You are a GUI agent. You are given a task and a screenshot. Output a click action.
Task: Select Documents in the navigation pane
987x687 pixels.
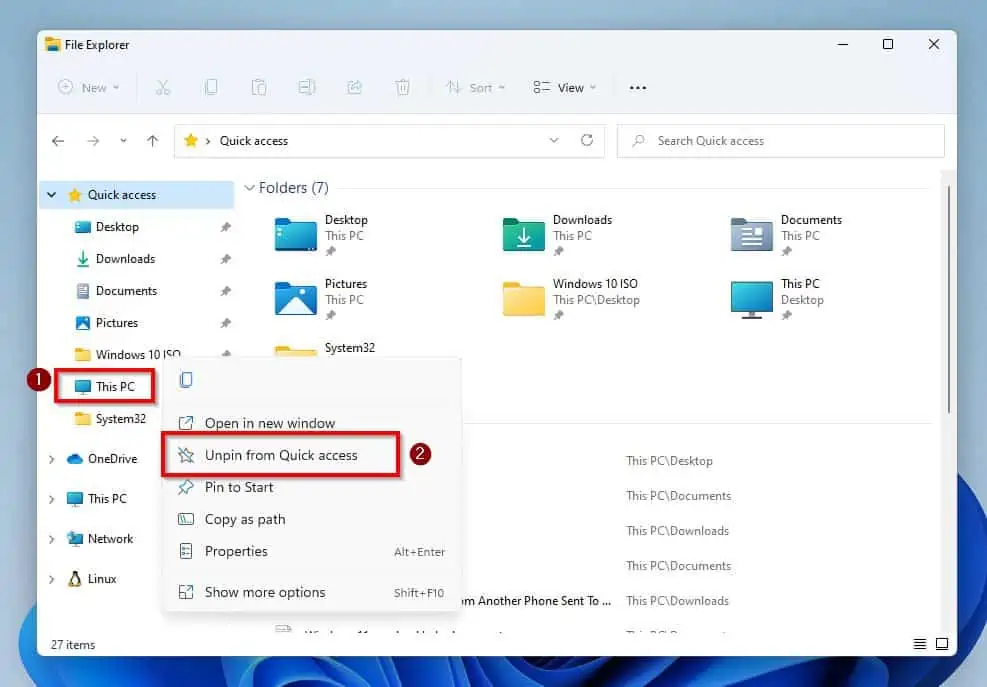(x=127, y=291)
